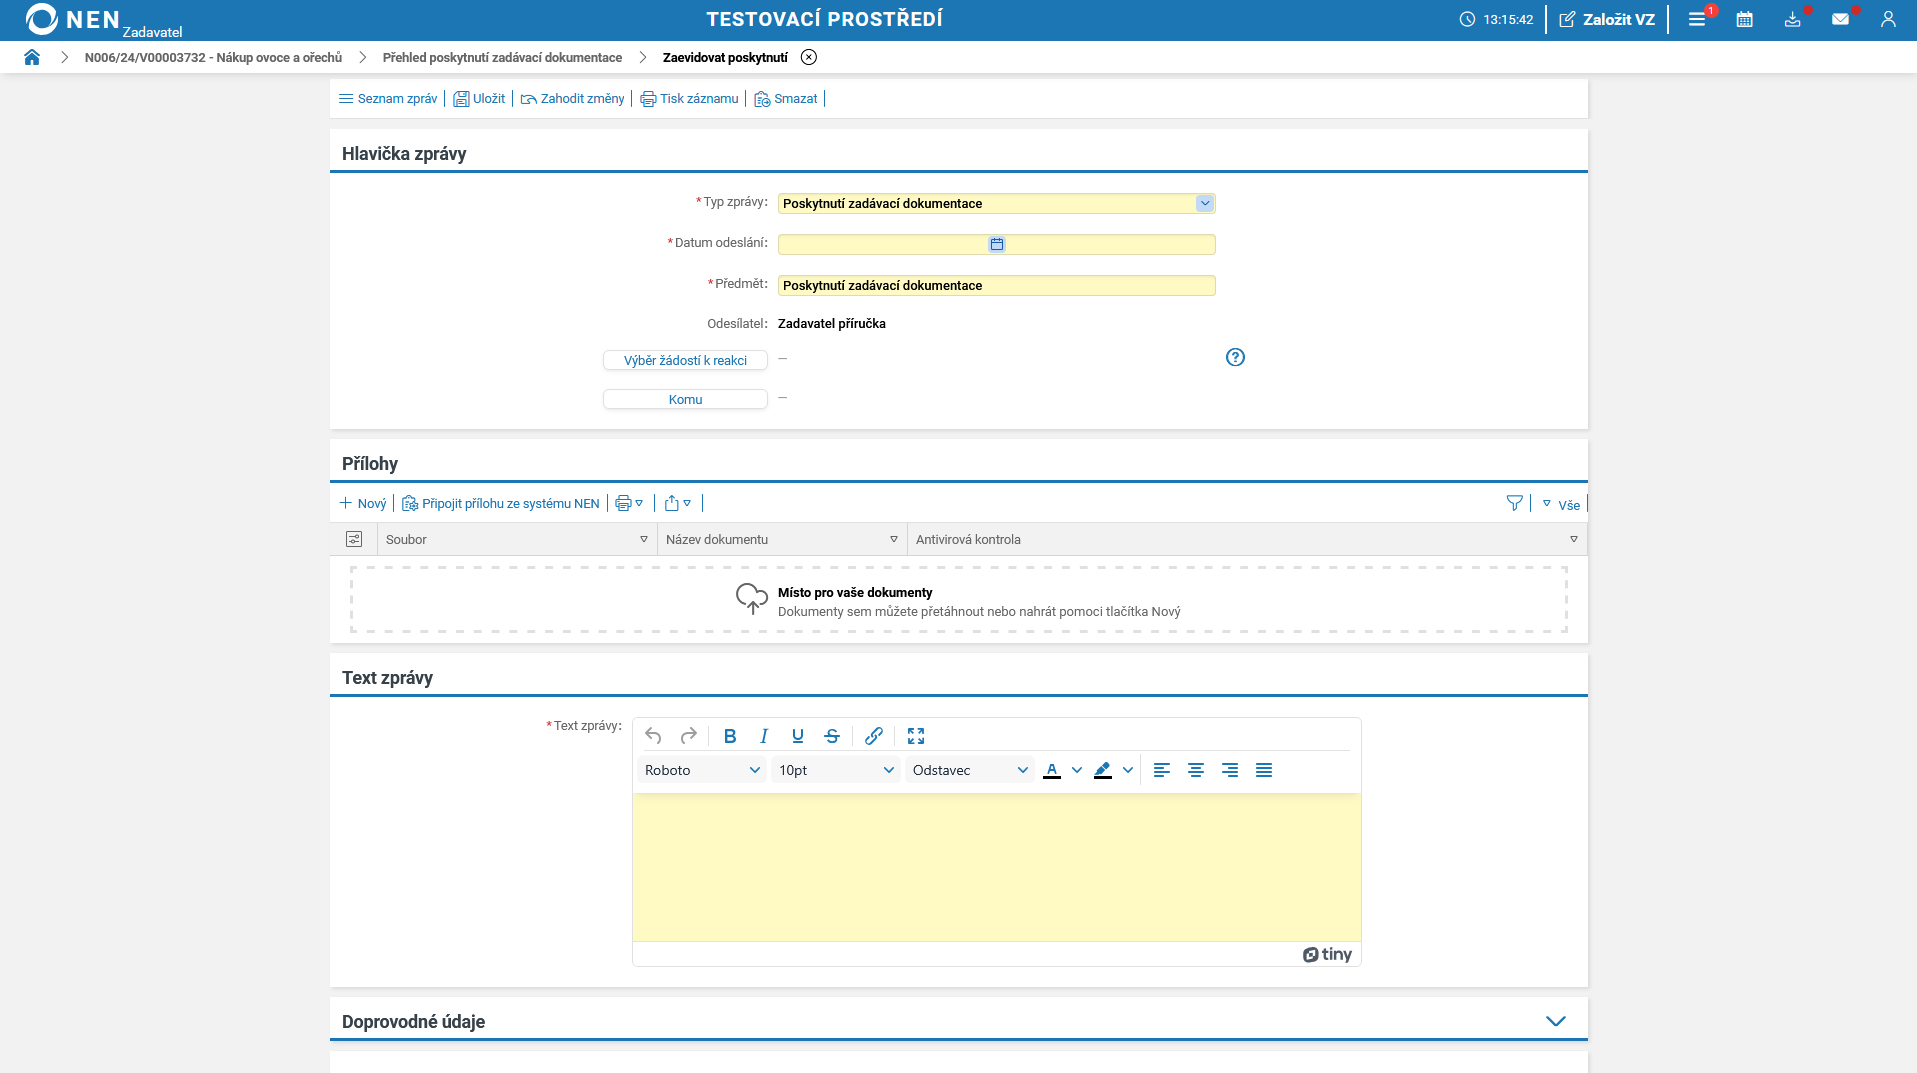This screenshot has width=1917, height=1073.
Task: Toggle italic text formatting
Action: [x=764, y=736]
